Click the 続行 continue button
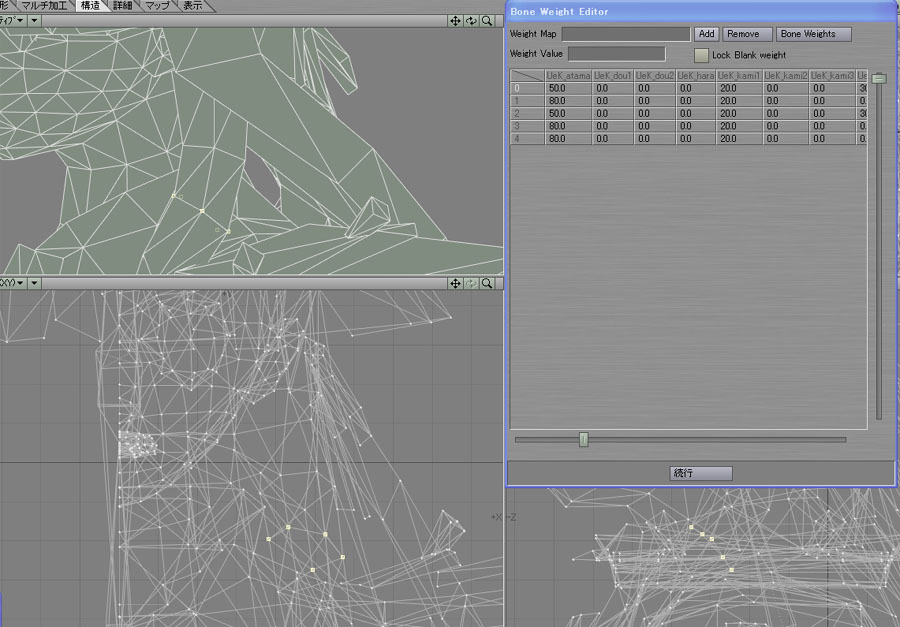This screenshot has height=627, width=900. coord(701,473)
